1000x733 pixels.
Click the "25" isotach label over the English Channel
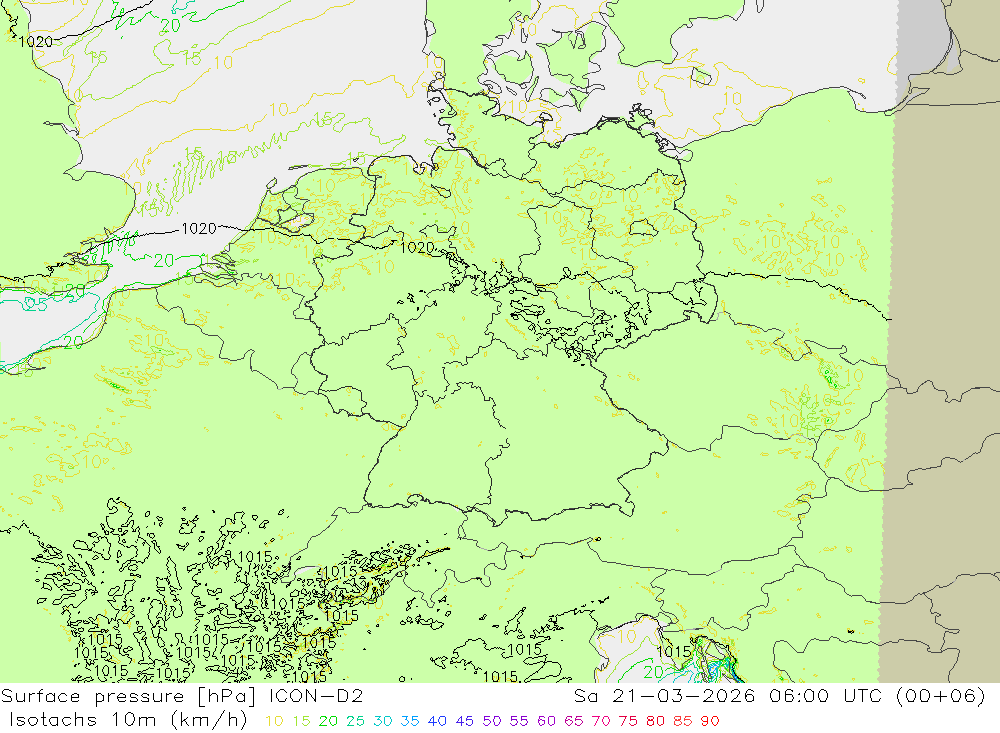coord(36,304)
